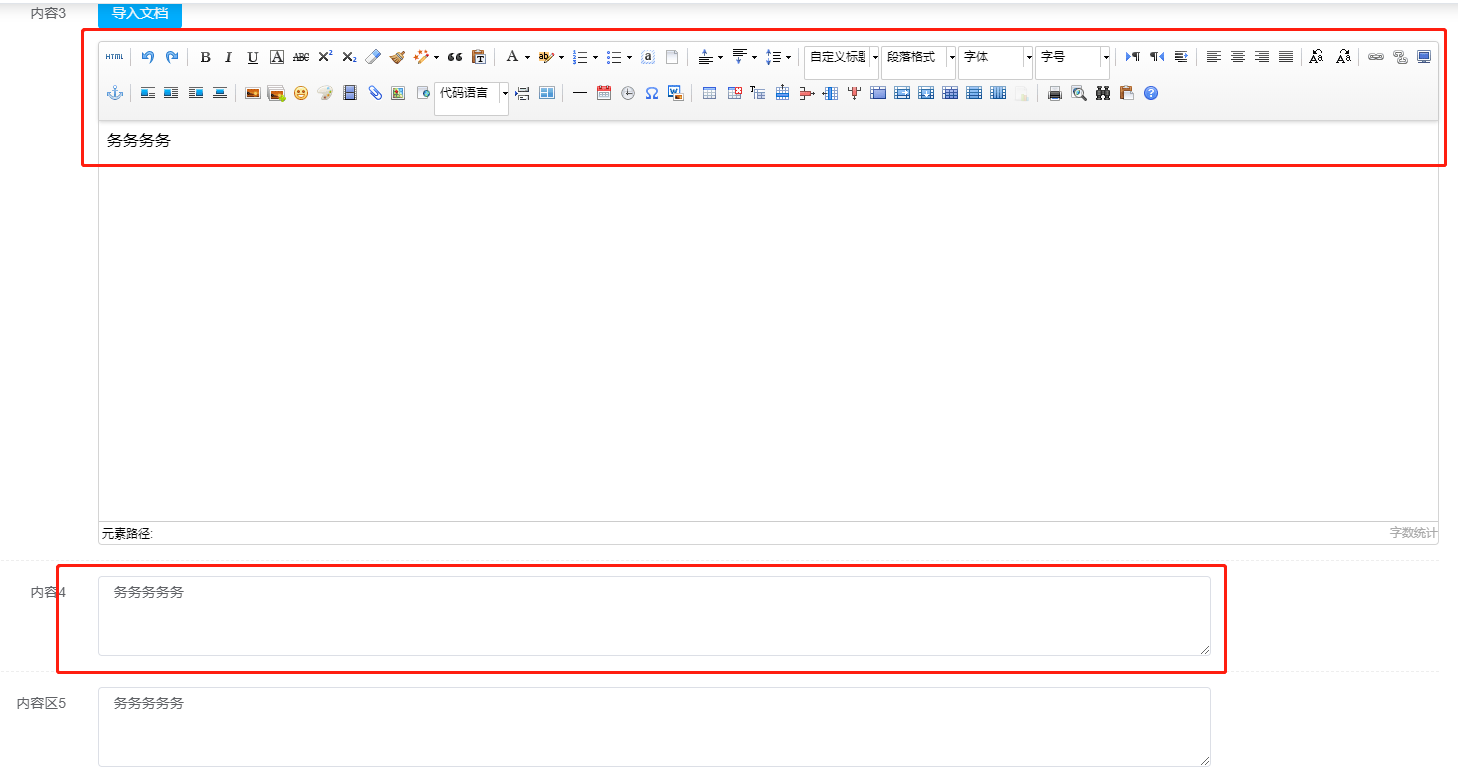This screenshot has width=1458, height=780.
Task: Select all content in the editor
Action: pyautogui.click(x=648, y=57)
